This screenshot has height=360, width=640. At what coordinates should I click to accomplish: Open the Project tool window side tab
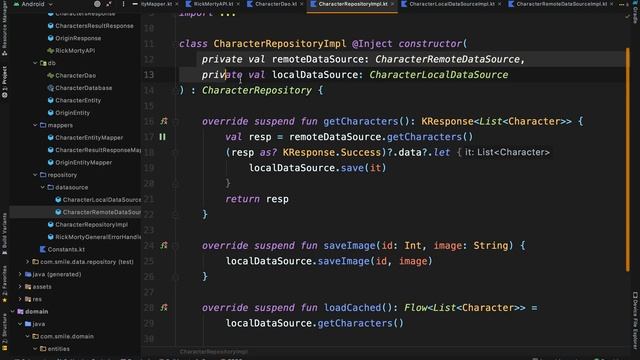pos(4,82)
